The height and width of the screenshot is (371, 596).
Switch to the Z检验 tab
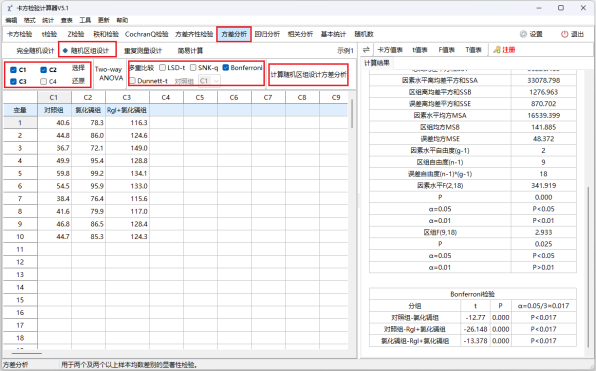point(76,34)
